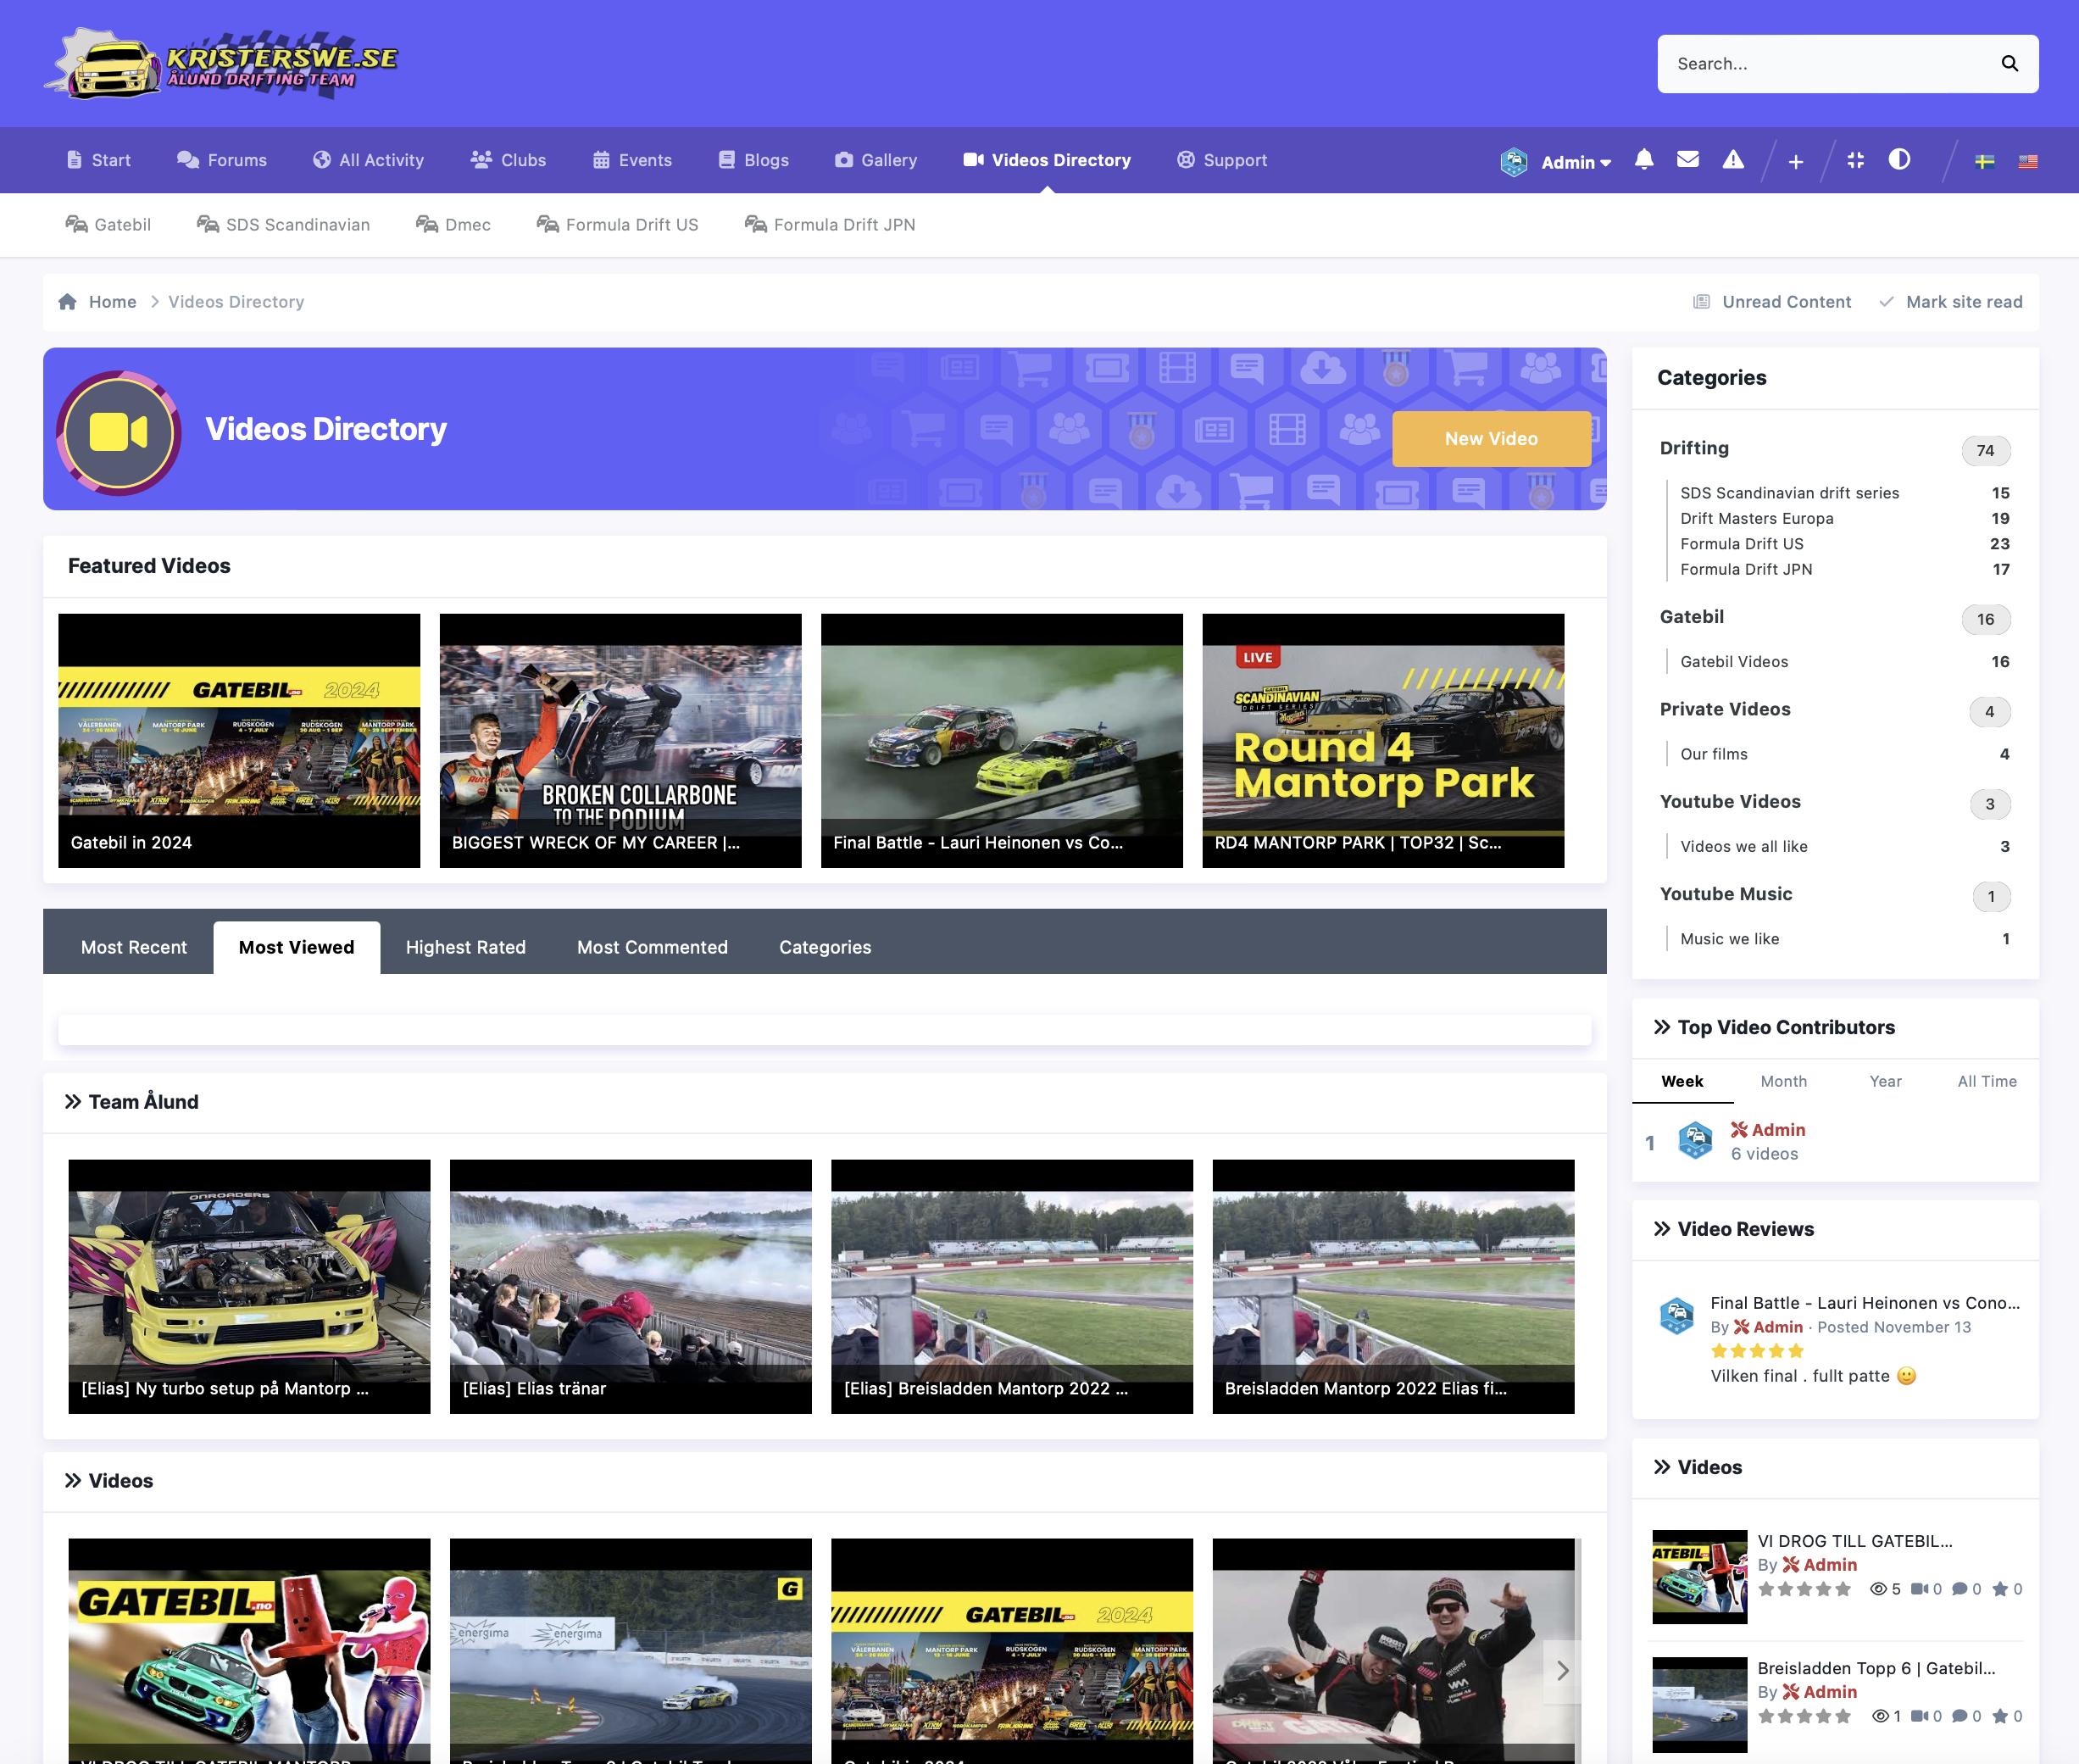This screenshot has height=1764, width=2079.
Task: Create new content with the plus icon
Action: 1796,160
